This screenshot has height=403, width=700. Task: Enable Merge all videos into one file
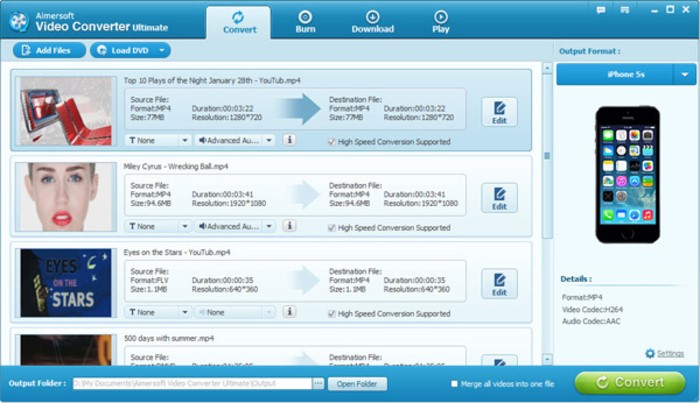tap(454, 383)
